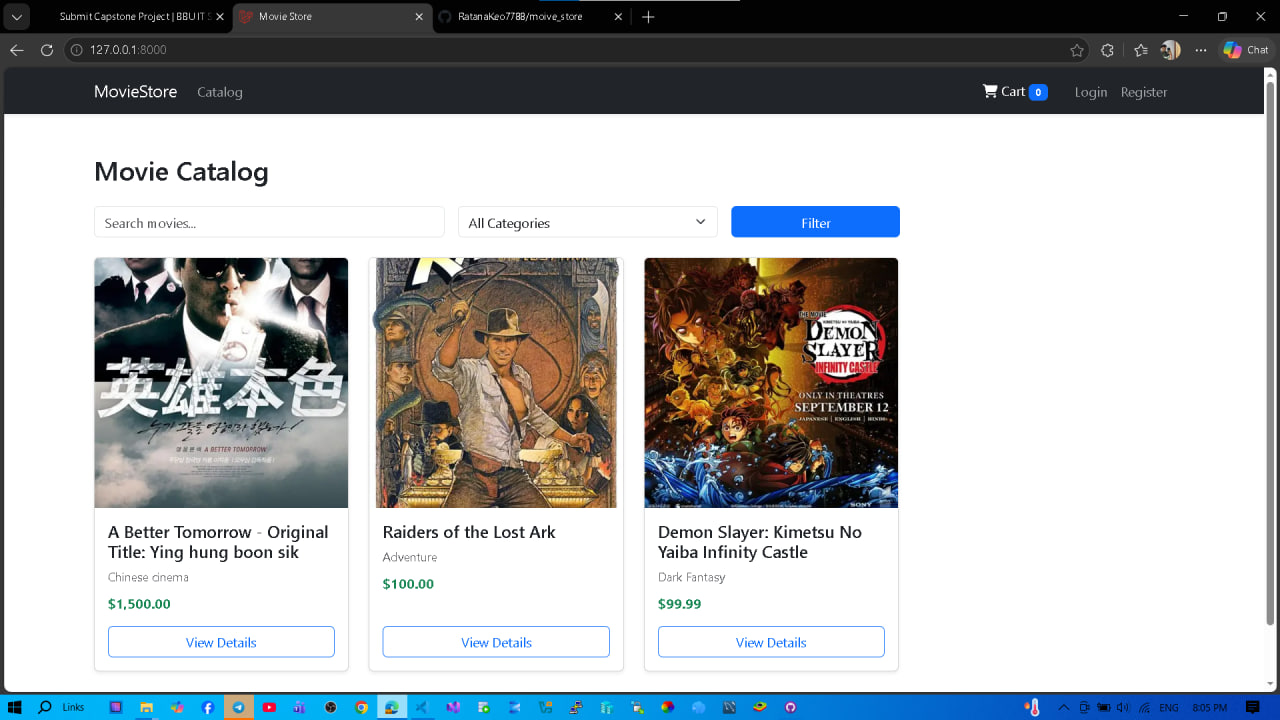Click the blue Filter button
Viewport: 1280px width, 720px height.
[x=815, y=222]
